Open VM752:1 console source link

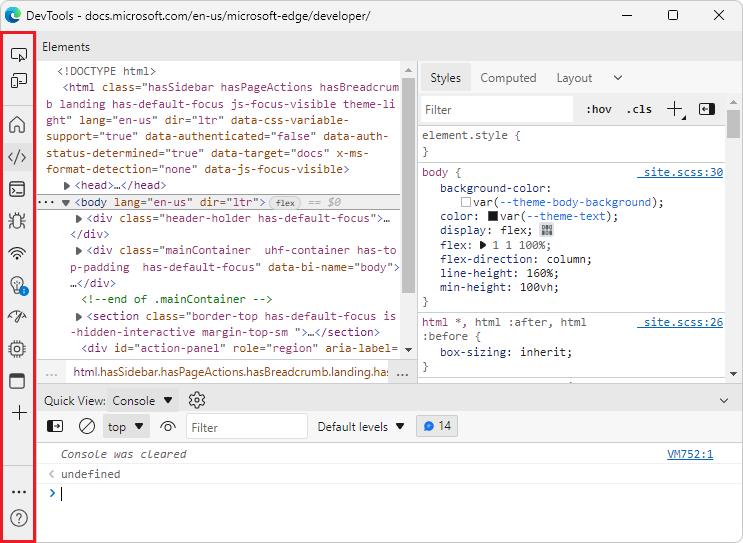(690, 454)
